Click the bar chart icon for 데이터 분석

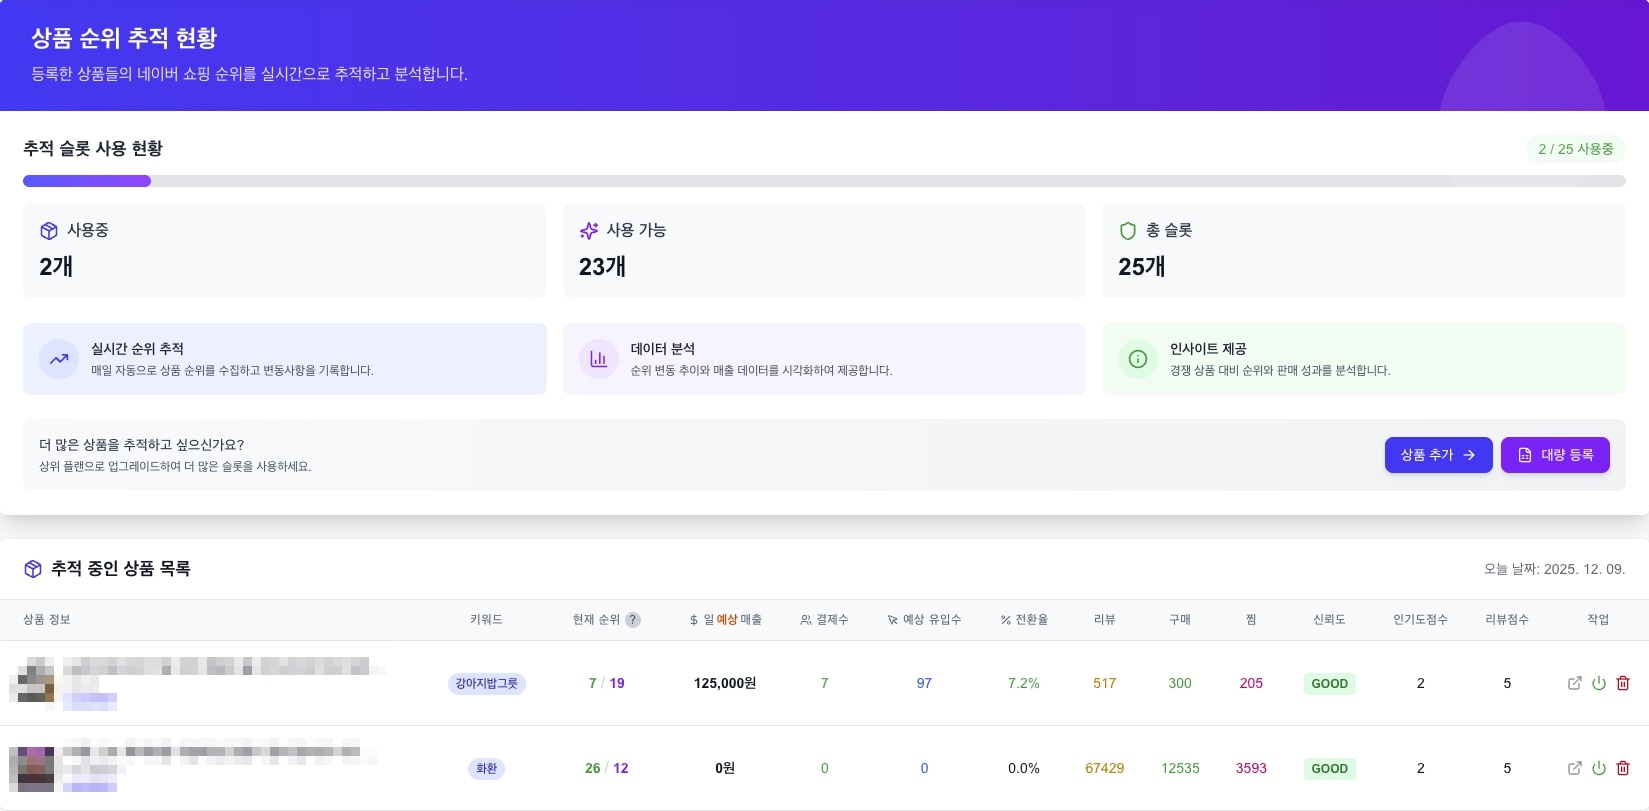(598, 359)
